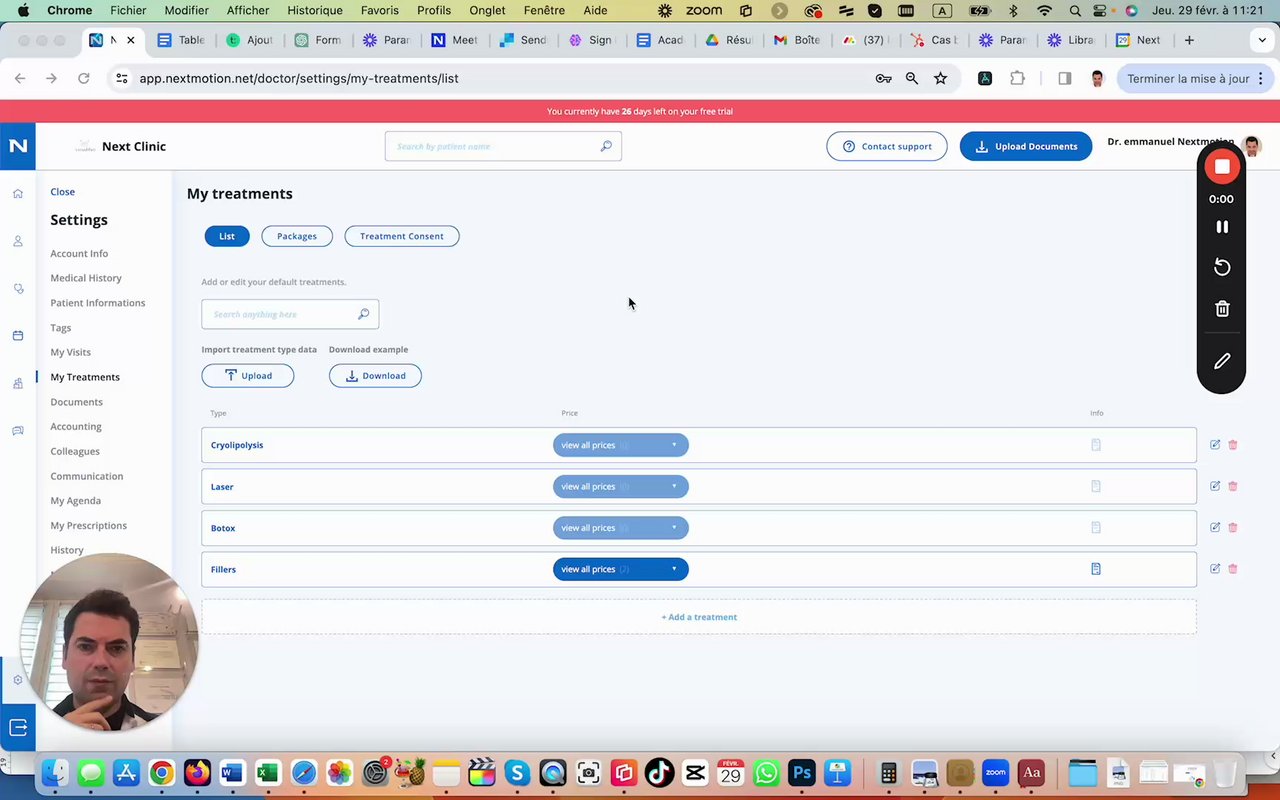This screenshot has width=1280, height=800.
Task: Open info document for Botox
Action: 1096,527
